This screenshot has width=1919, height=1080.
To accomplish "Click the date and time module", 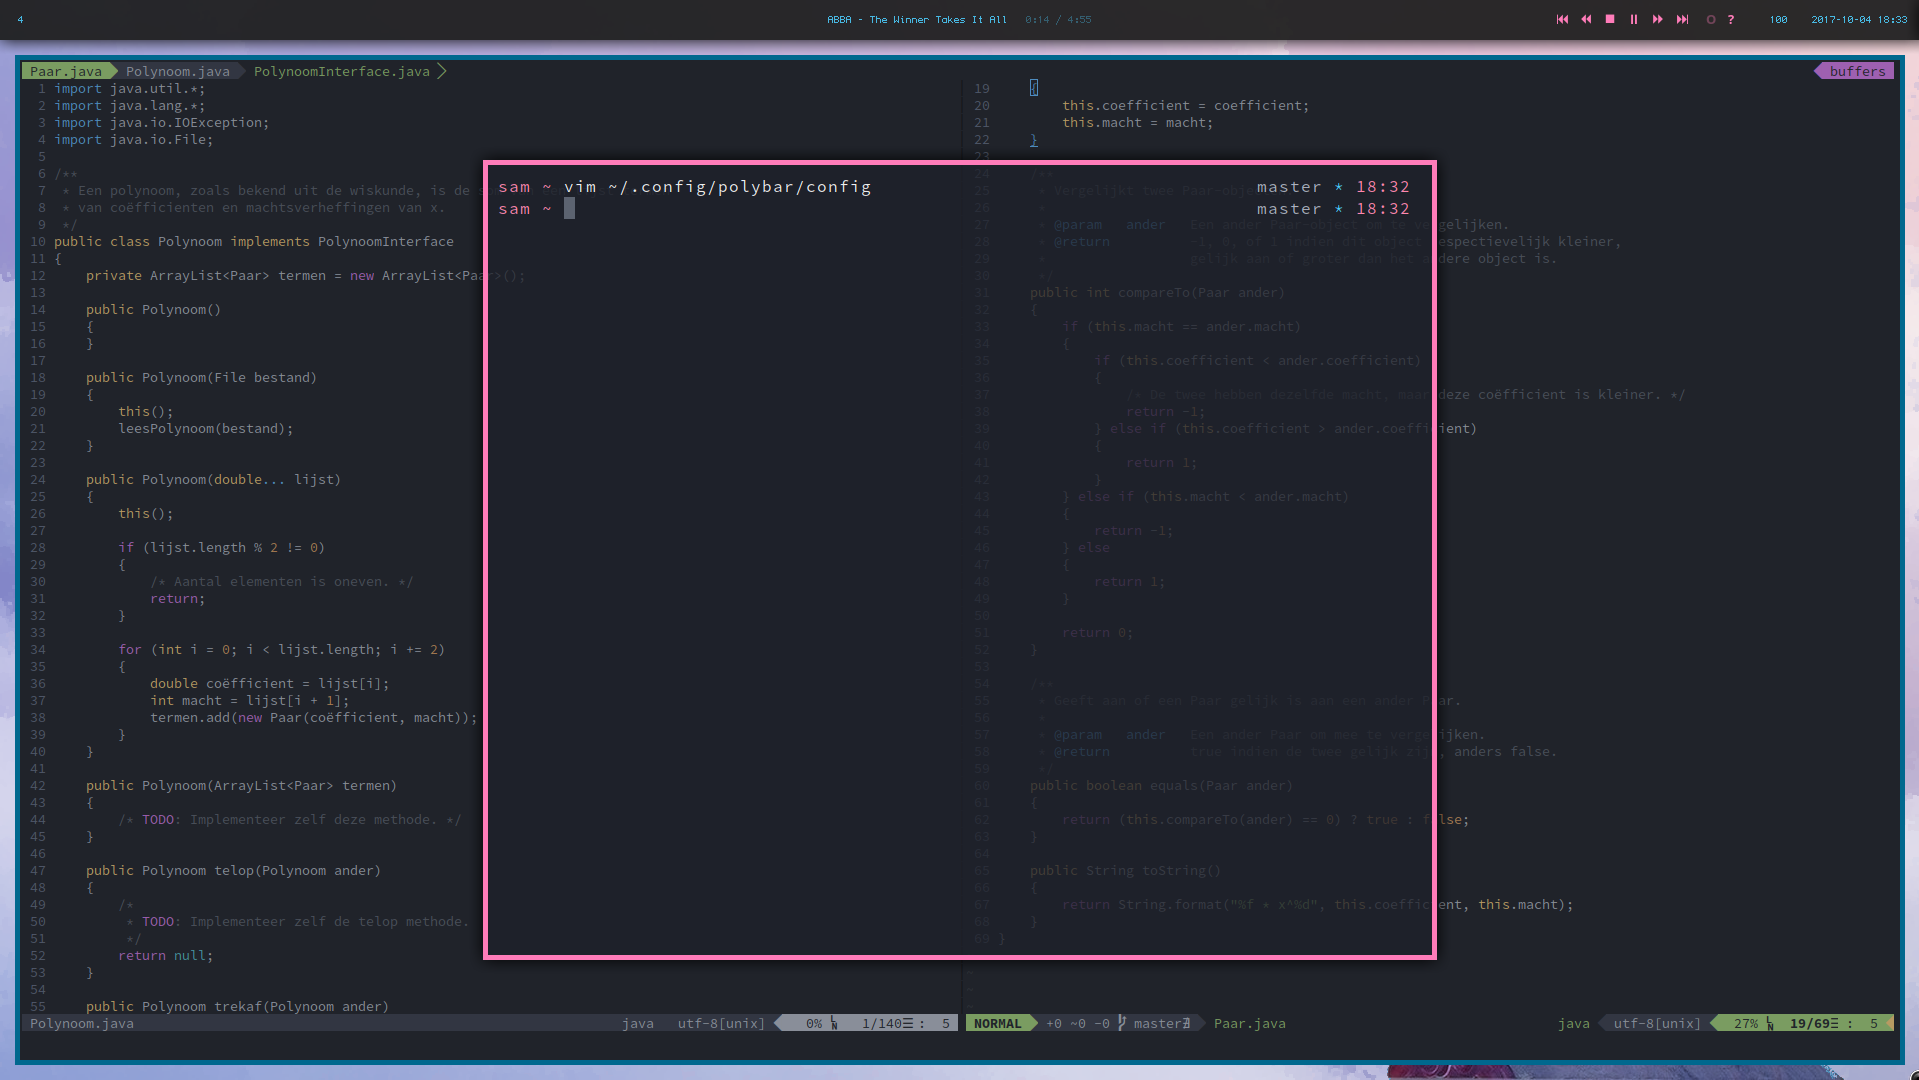I will coord(1858,19).
